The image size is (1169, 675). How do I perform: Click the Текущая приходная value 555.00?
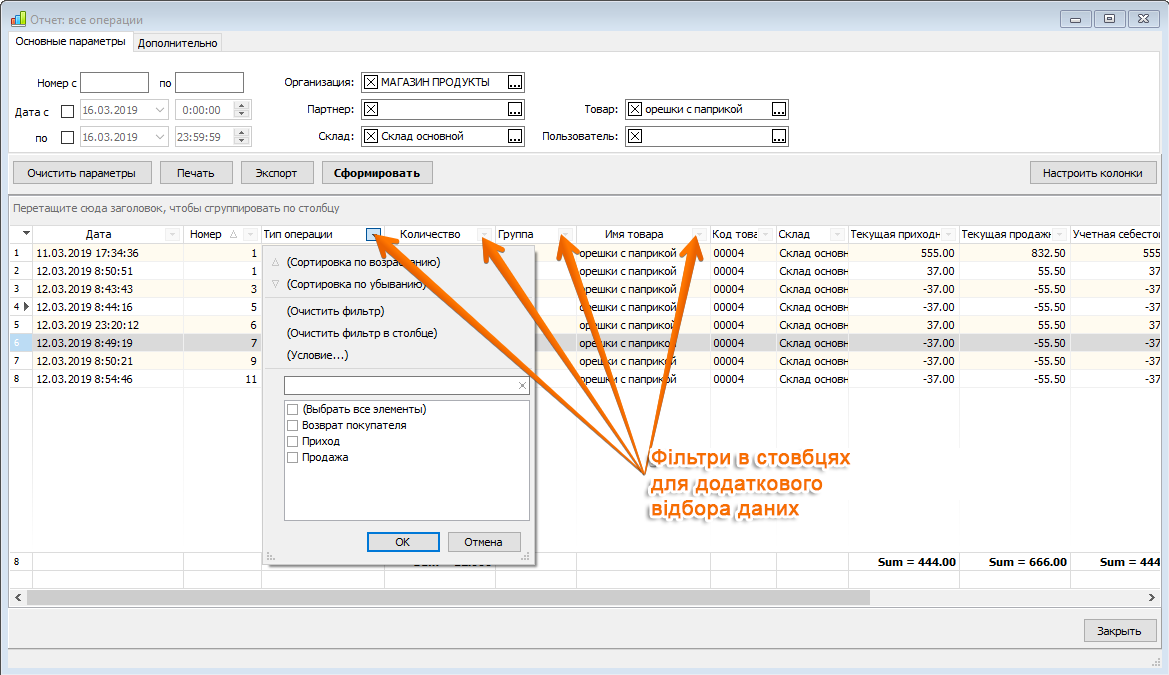pyautogui.click(x=937, y=253)
